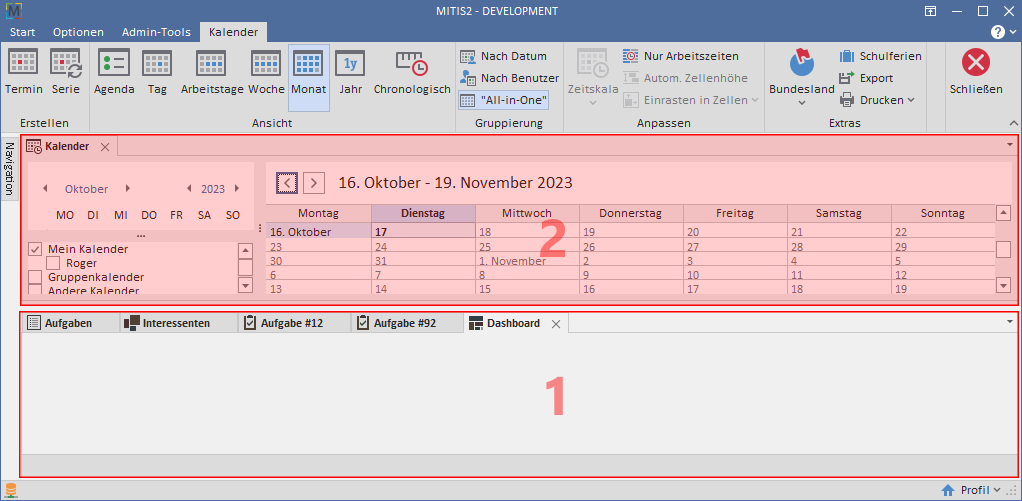Create a Serie recurring appointment
The height and width of the screenshot is (501, 1022).
[66, 72]
